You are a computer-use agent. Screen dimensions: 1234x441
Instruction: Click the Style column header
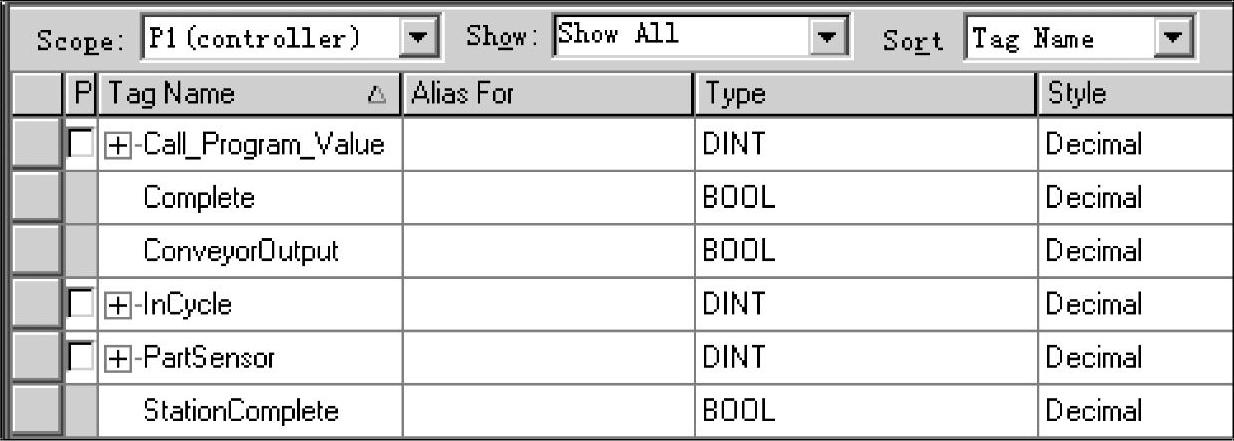click(1134, 95)
